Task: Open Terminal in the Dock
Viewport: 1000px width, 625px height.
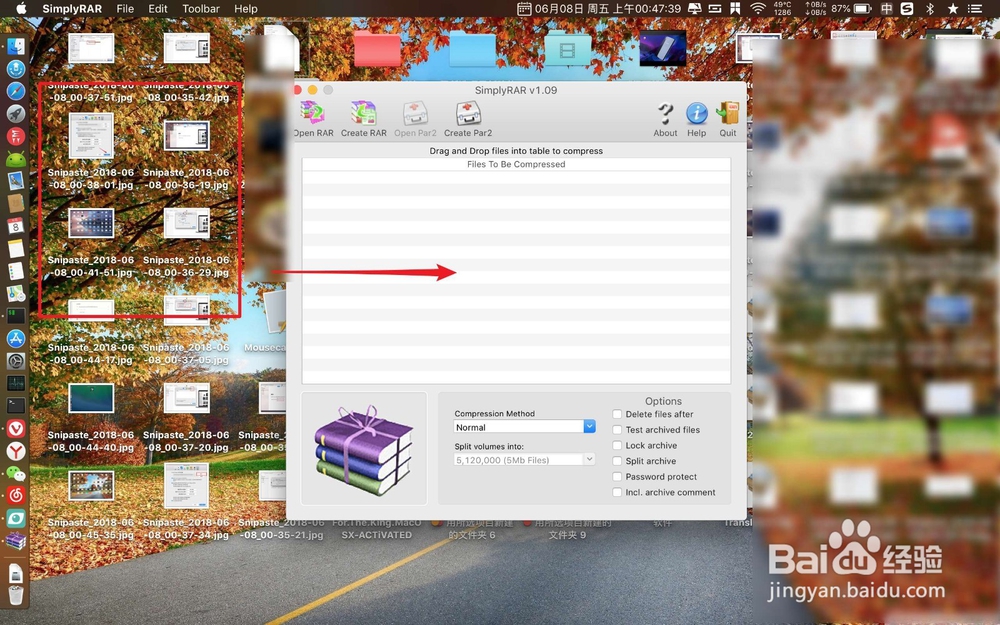Action: point(16,406)
